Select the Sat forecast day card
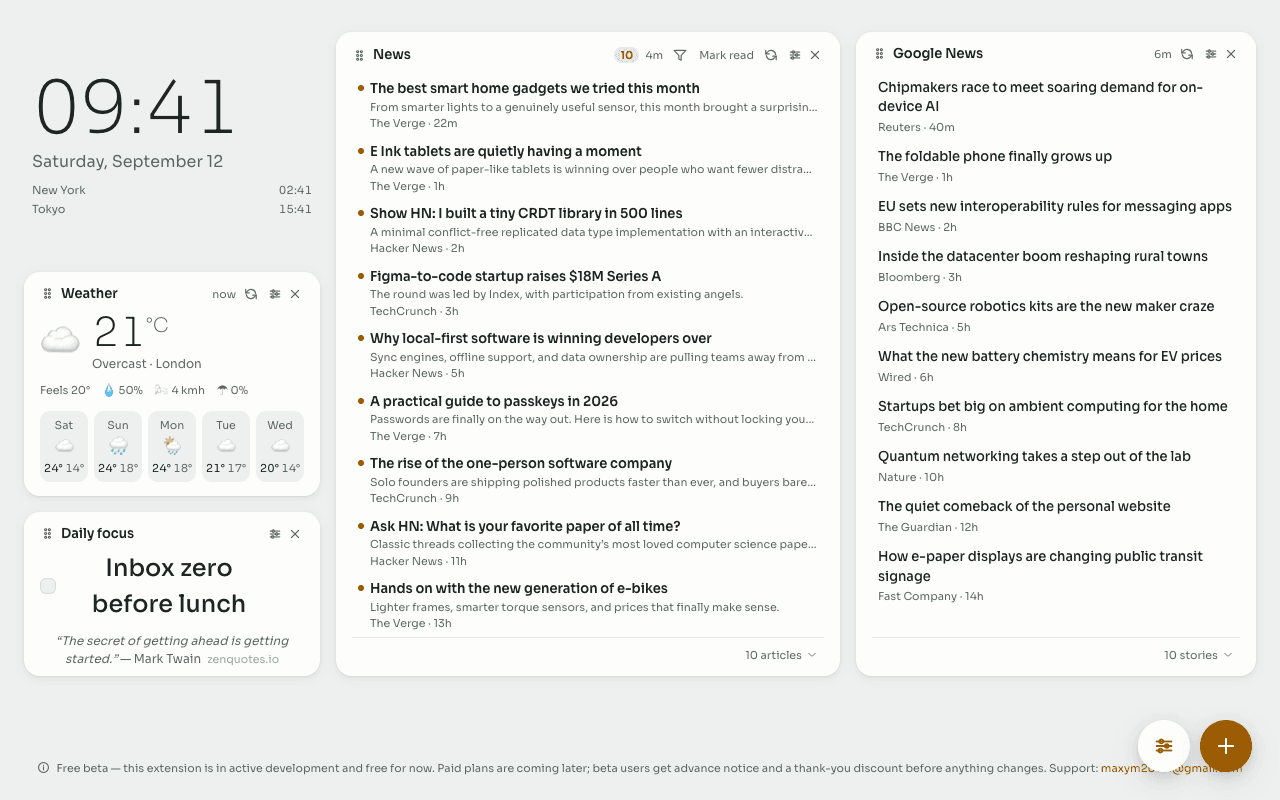Viewport: 1280px width, 800px height. (64, 446)
